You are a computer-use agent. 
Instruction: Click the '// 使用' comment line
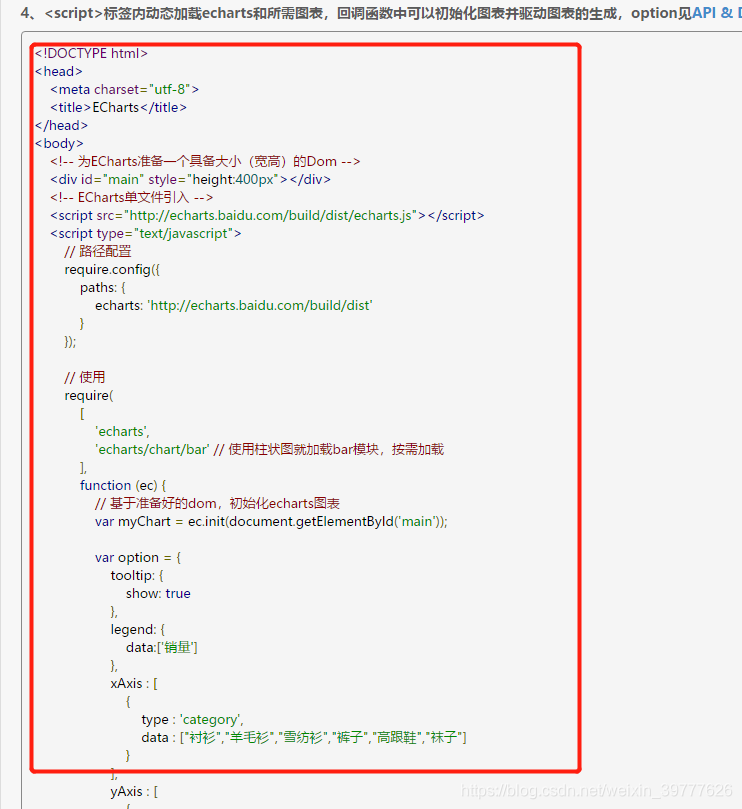click(85, 378)
